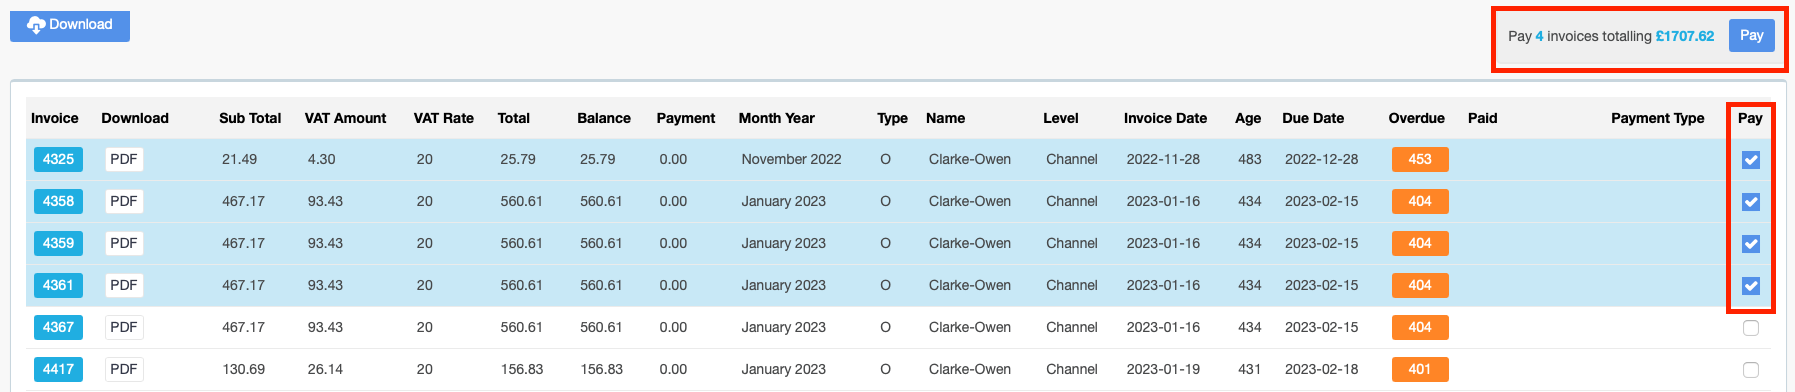
Task: Click overdue badge 404 for invoice 4358
Action: pos(1420,201)
